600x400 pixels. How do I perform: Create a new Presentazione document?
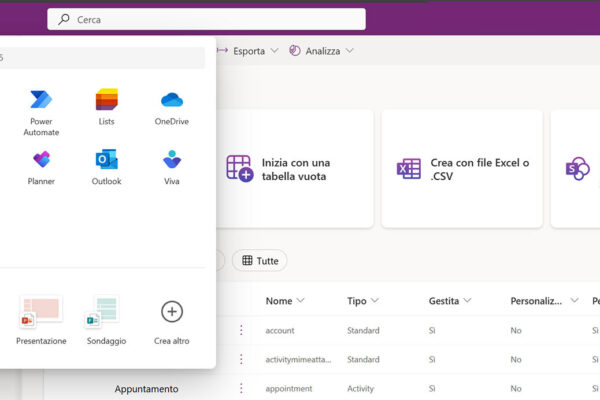[41, 320]
